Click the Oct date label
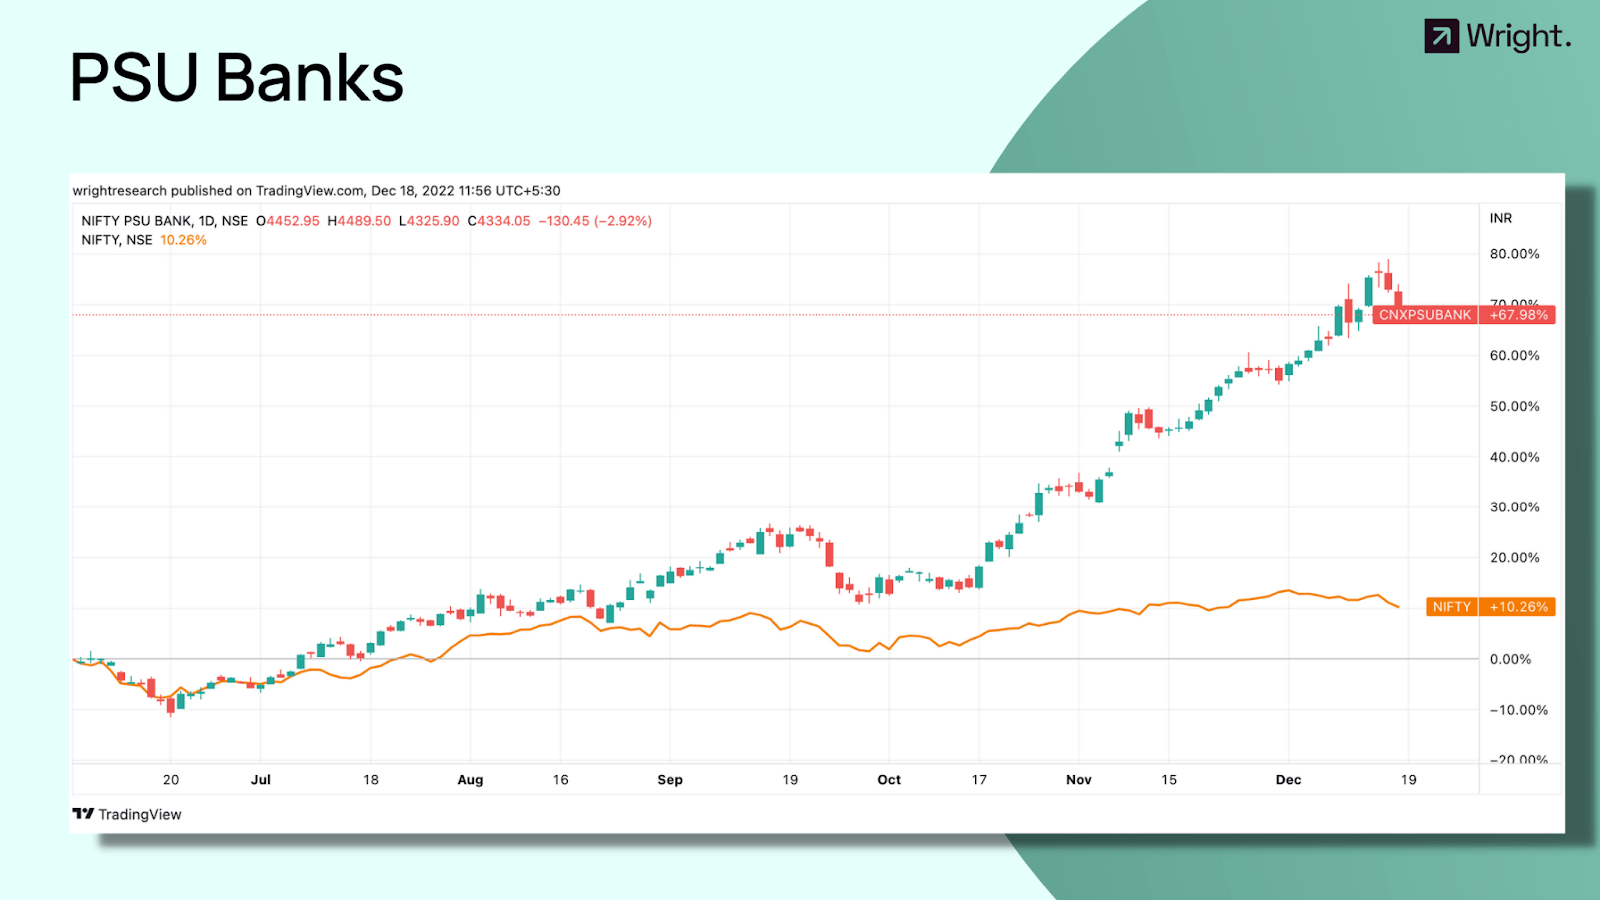The height and width of the screenshot is (900, 1600). click(889, 780)
